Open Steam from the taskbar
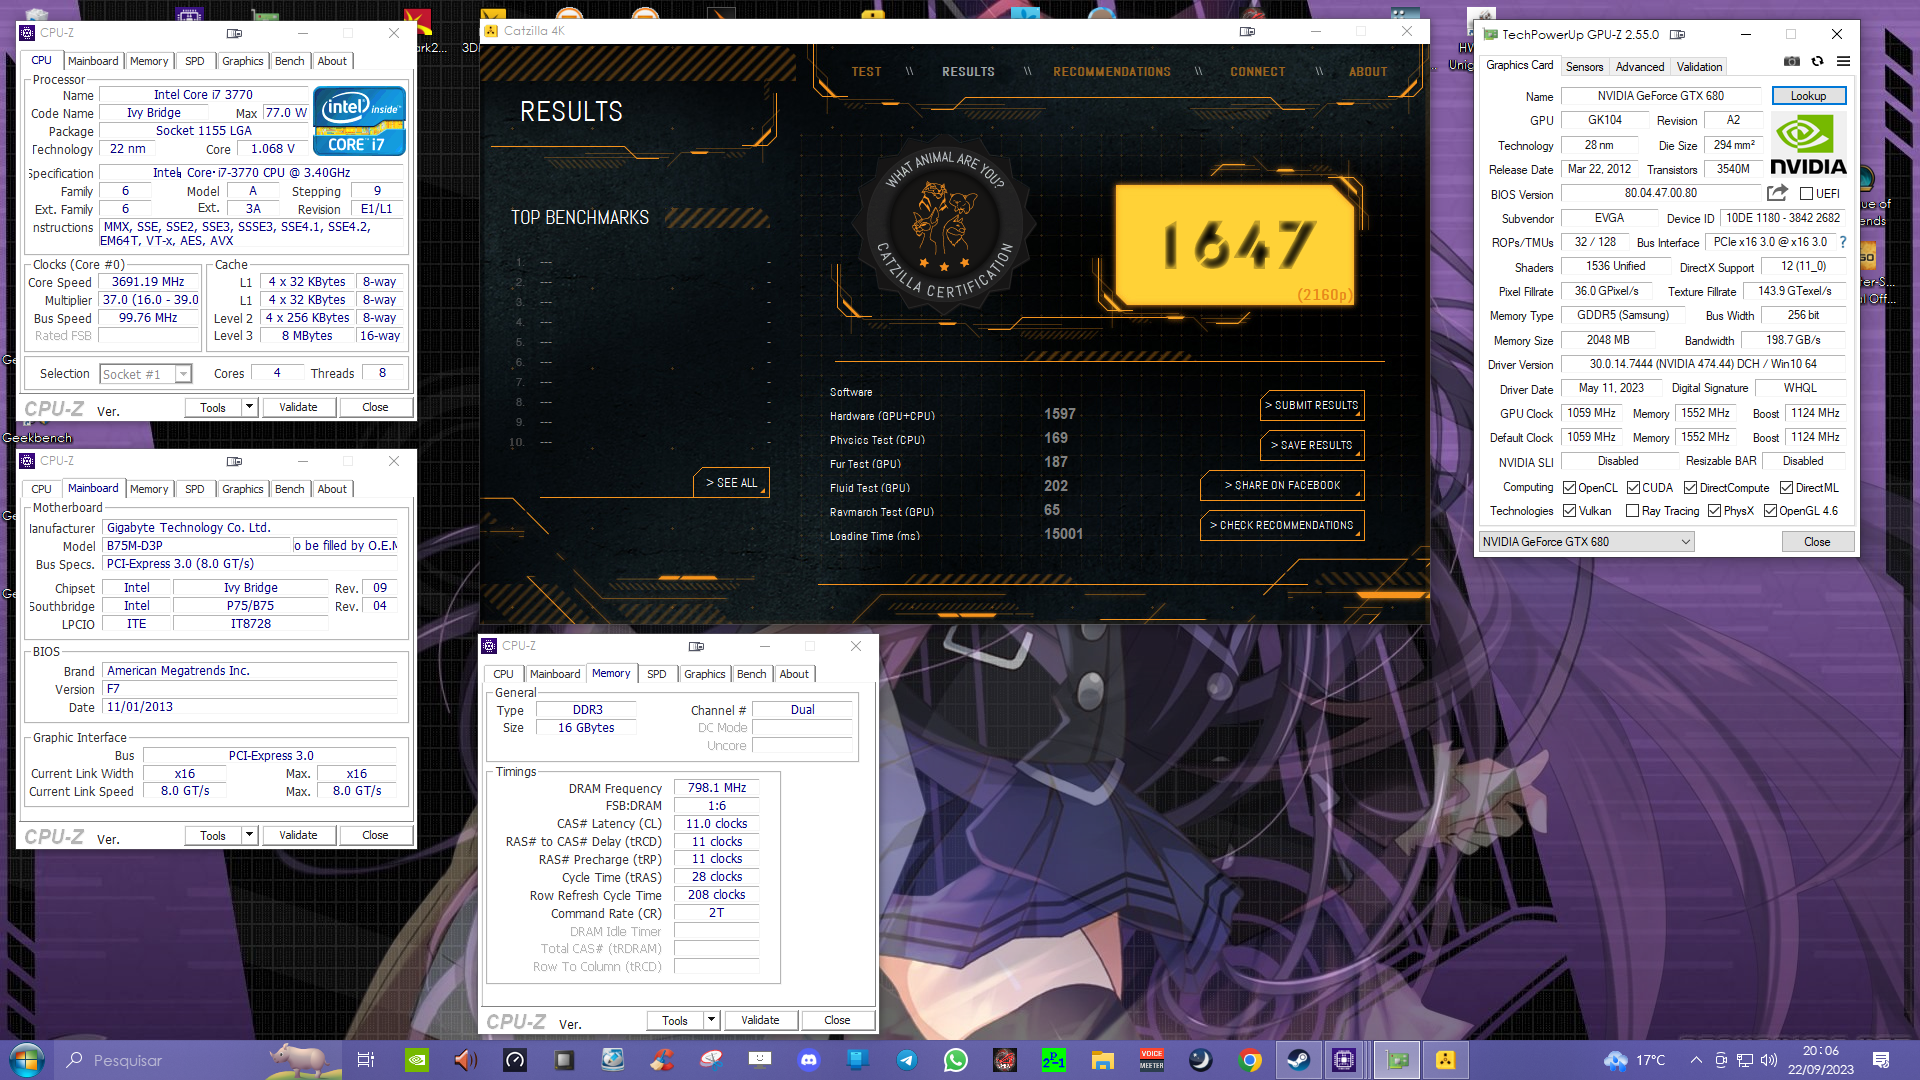Image resolution: width=1920 pixels, height=1080 pixels. pos(1299,1060)
